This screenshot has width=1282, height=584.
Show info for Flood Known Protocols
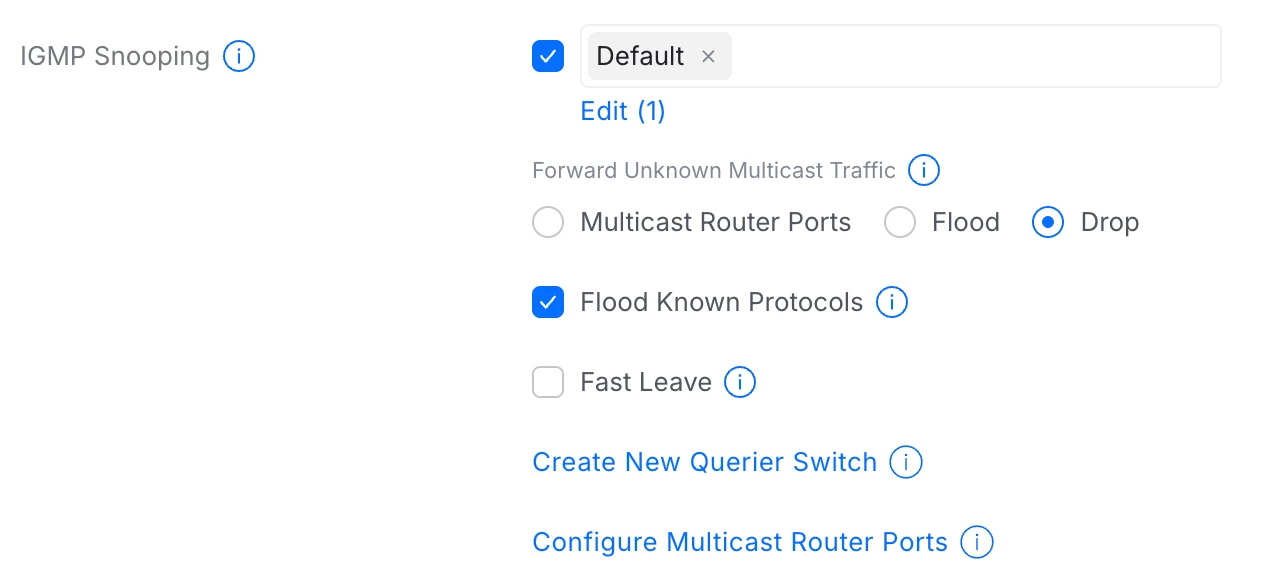click(x=891, y=302)
